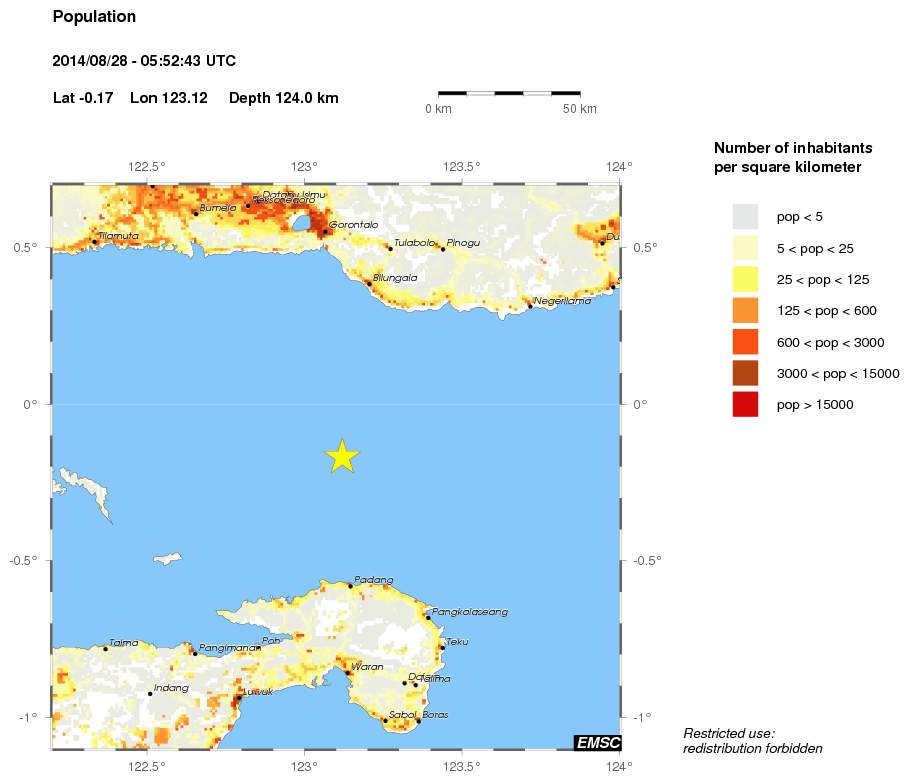Select the gray 'pop < 5' legend swatch
The image size is (910, 781).
click(x=745, y=217)
